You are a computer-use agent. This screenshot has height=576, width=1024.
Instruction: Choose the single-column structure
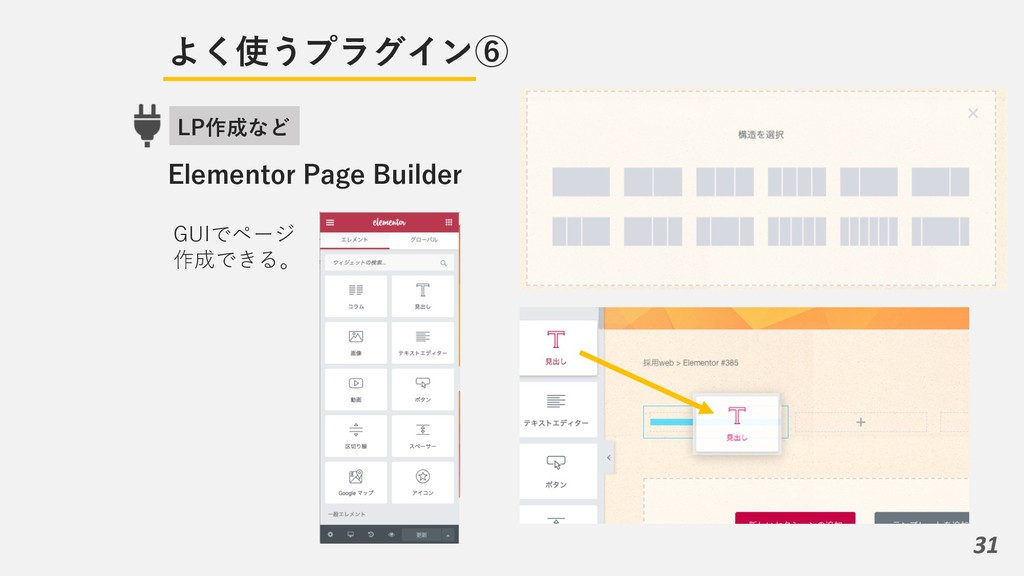581,182
